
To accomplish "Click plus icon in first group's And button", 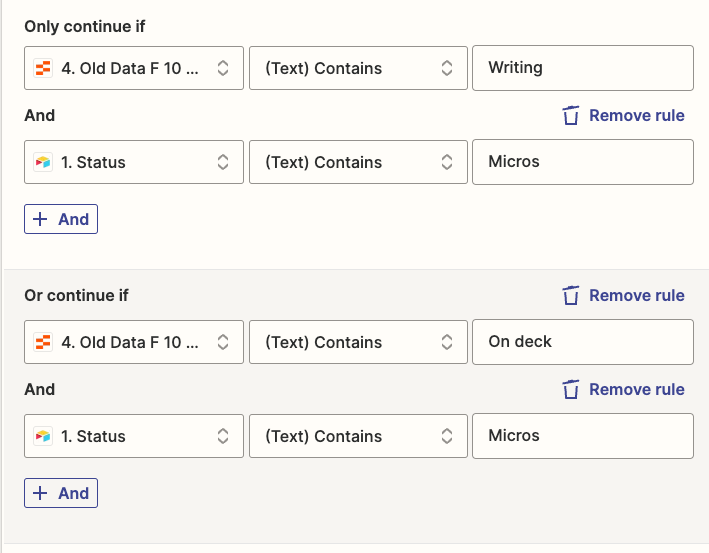I will point(41,219).
